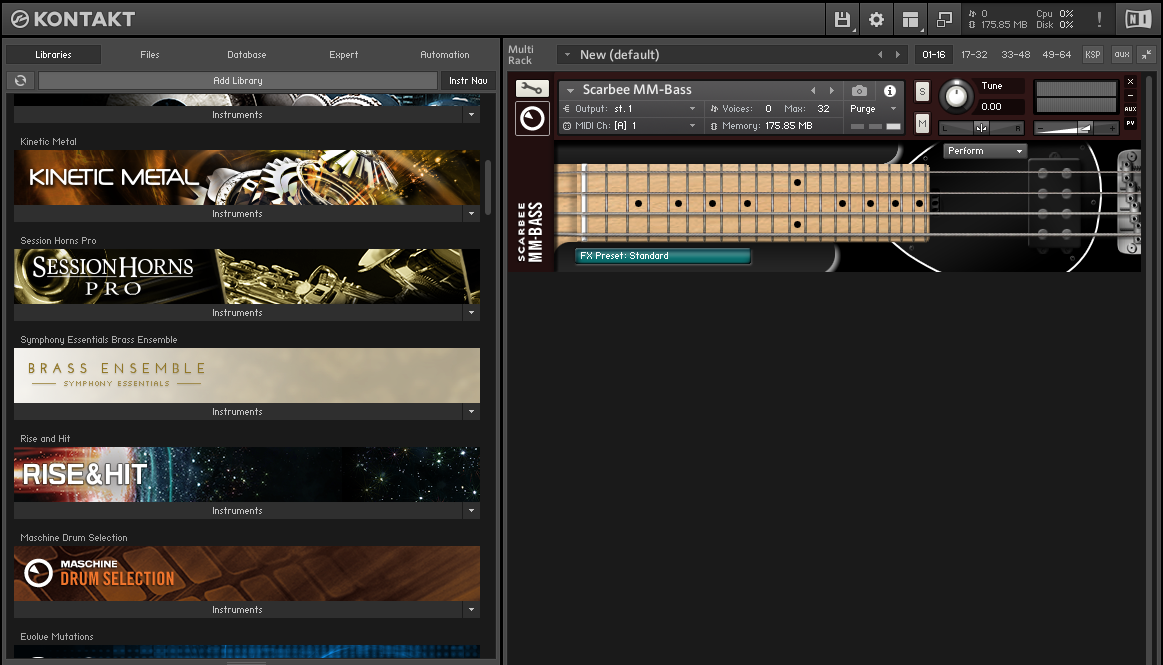Image resolution: width=1163 pixels, height=665 pixels.
Task: Remove the Scarbee MM-Bass instrument with X
Action: 1130,82
